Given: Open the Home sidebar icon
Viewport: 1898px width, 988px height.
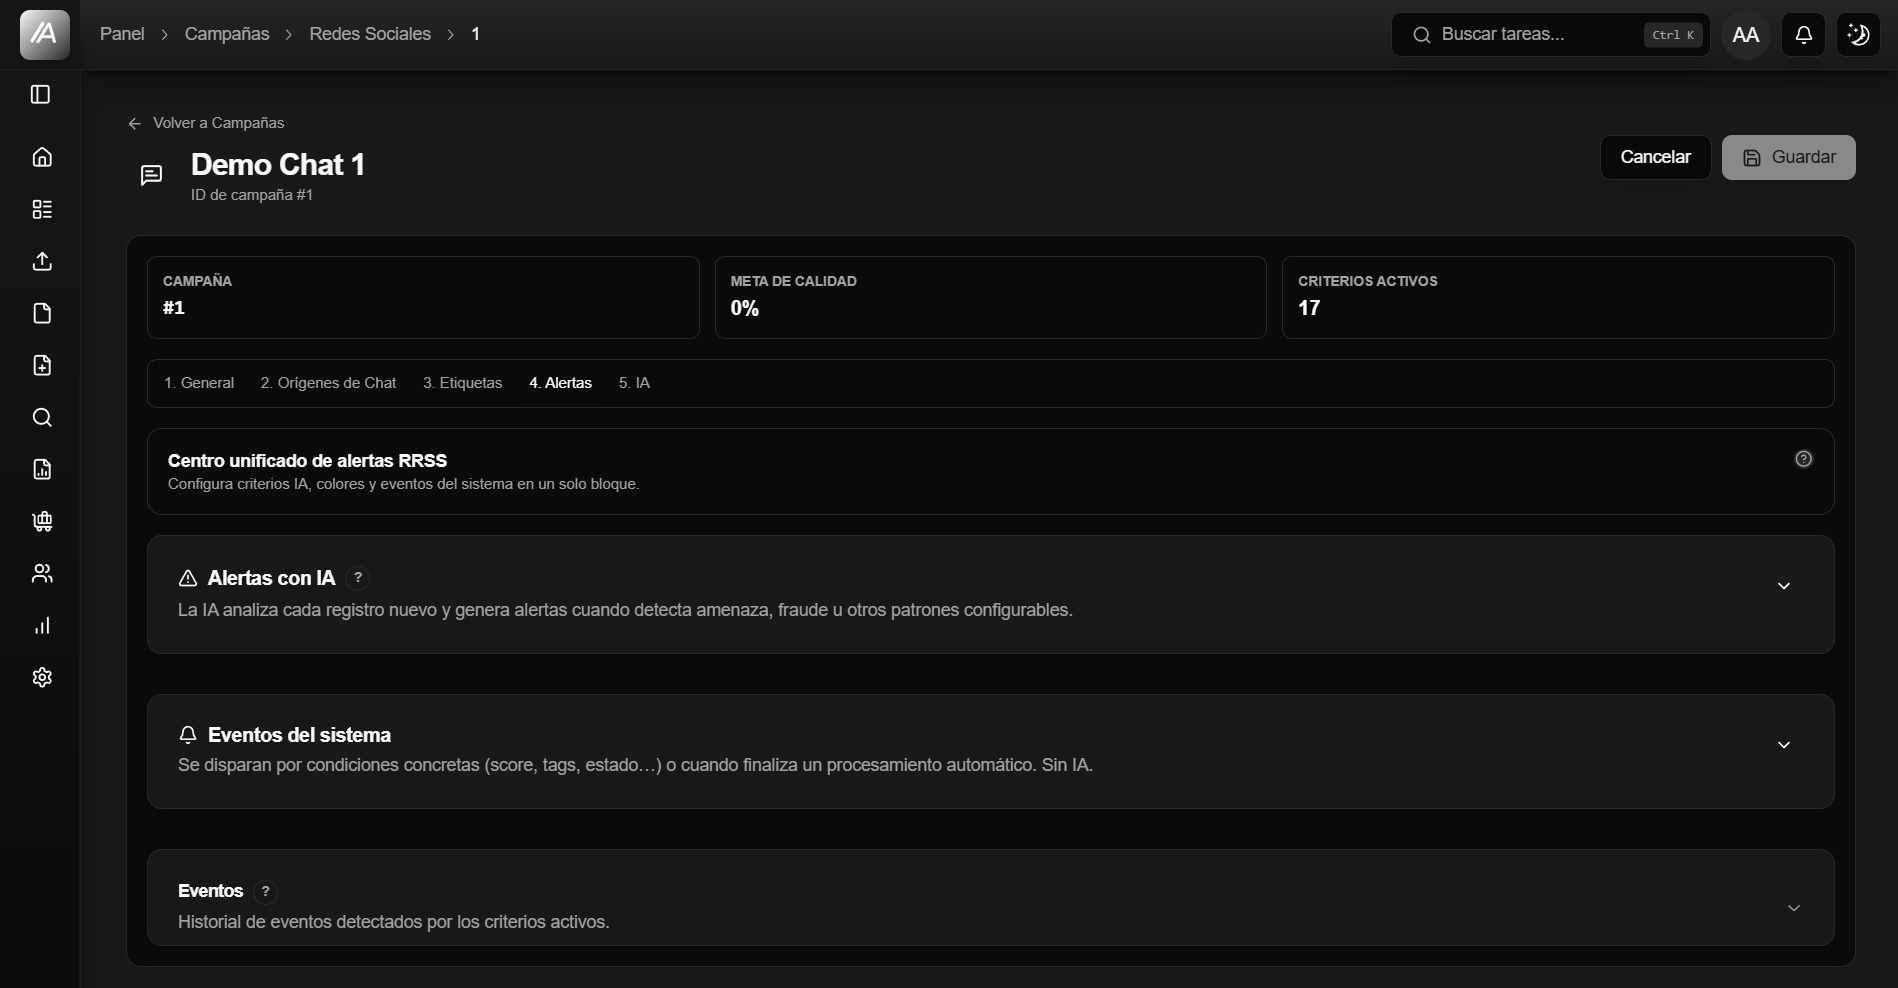Looking at the screenshot, I should tap(42, 157).
